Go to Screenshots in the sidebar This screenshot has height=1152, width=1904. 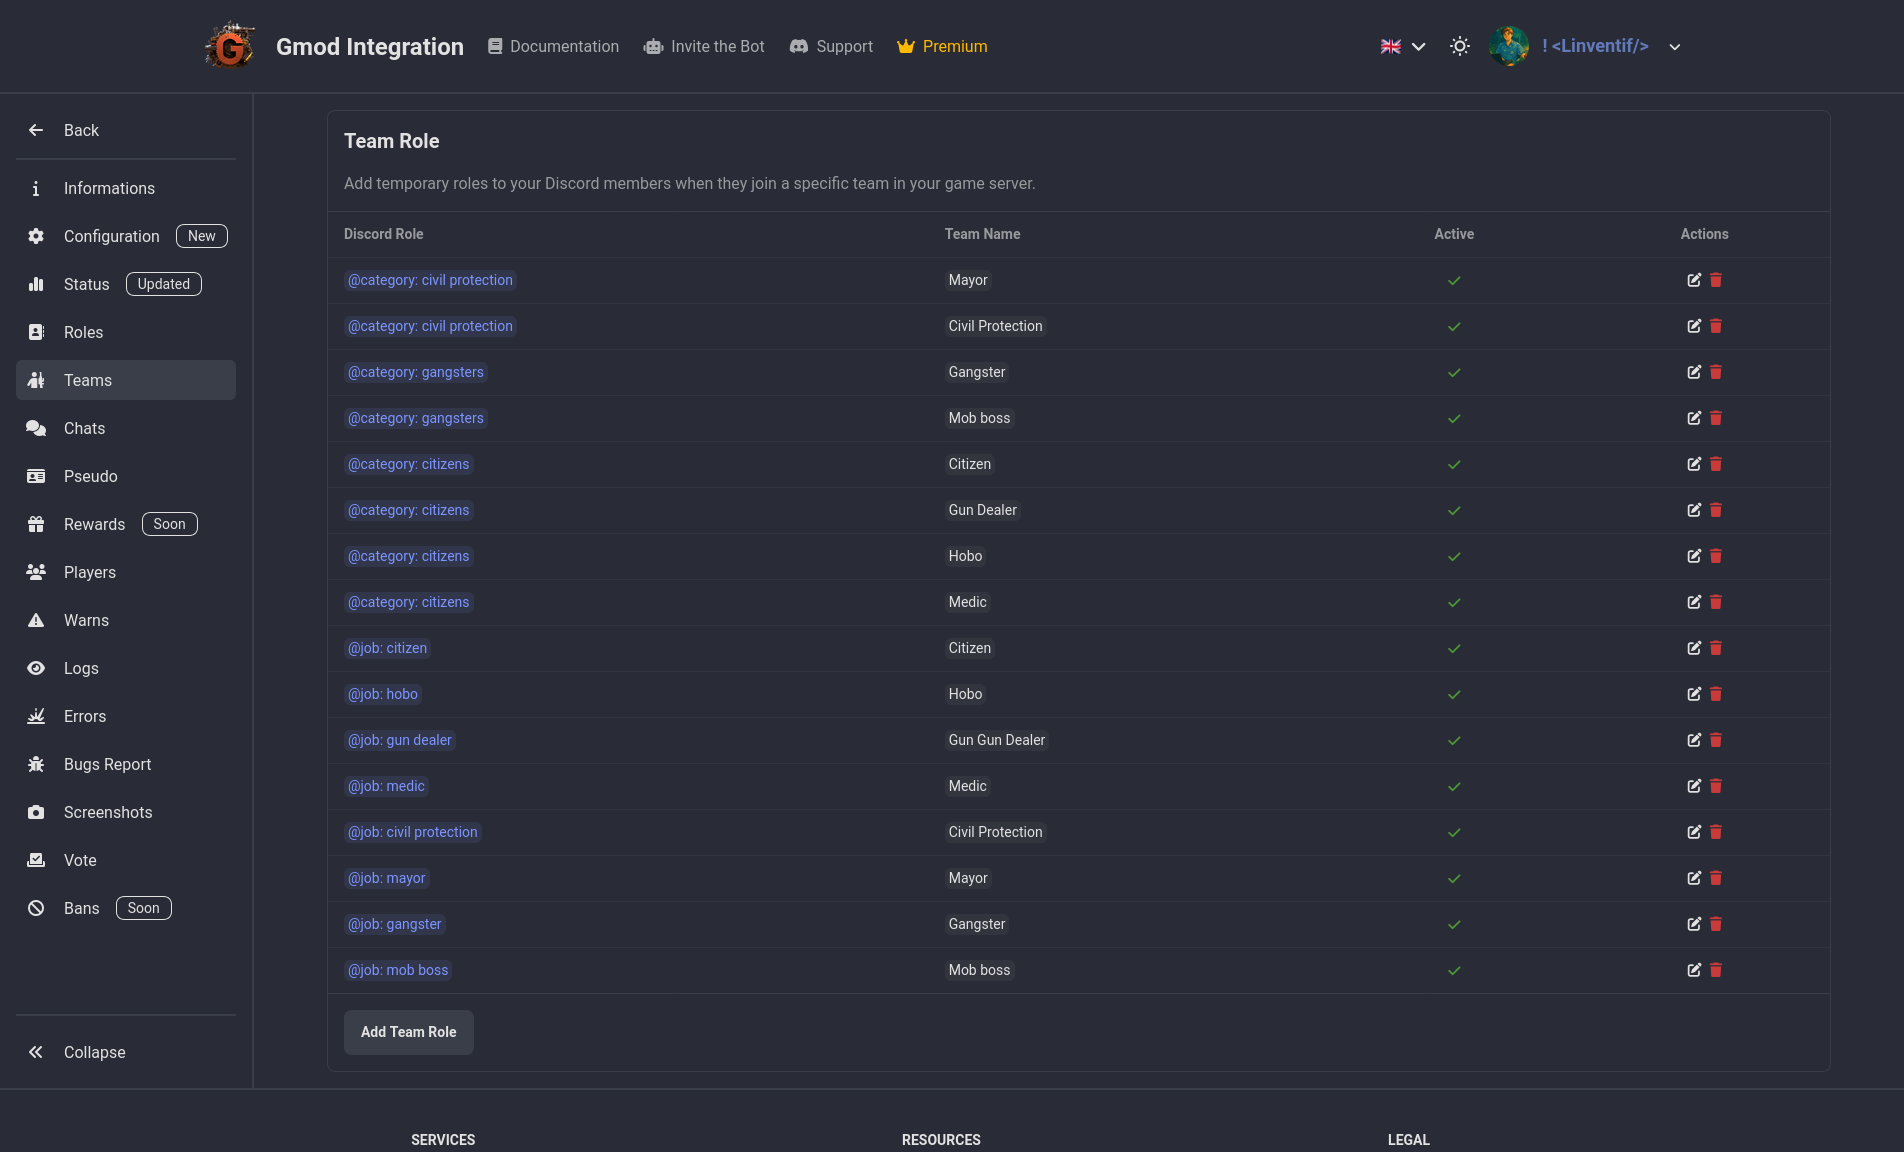click(x=108, y=812)
